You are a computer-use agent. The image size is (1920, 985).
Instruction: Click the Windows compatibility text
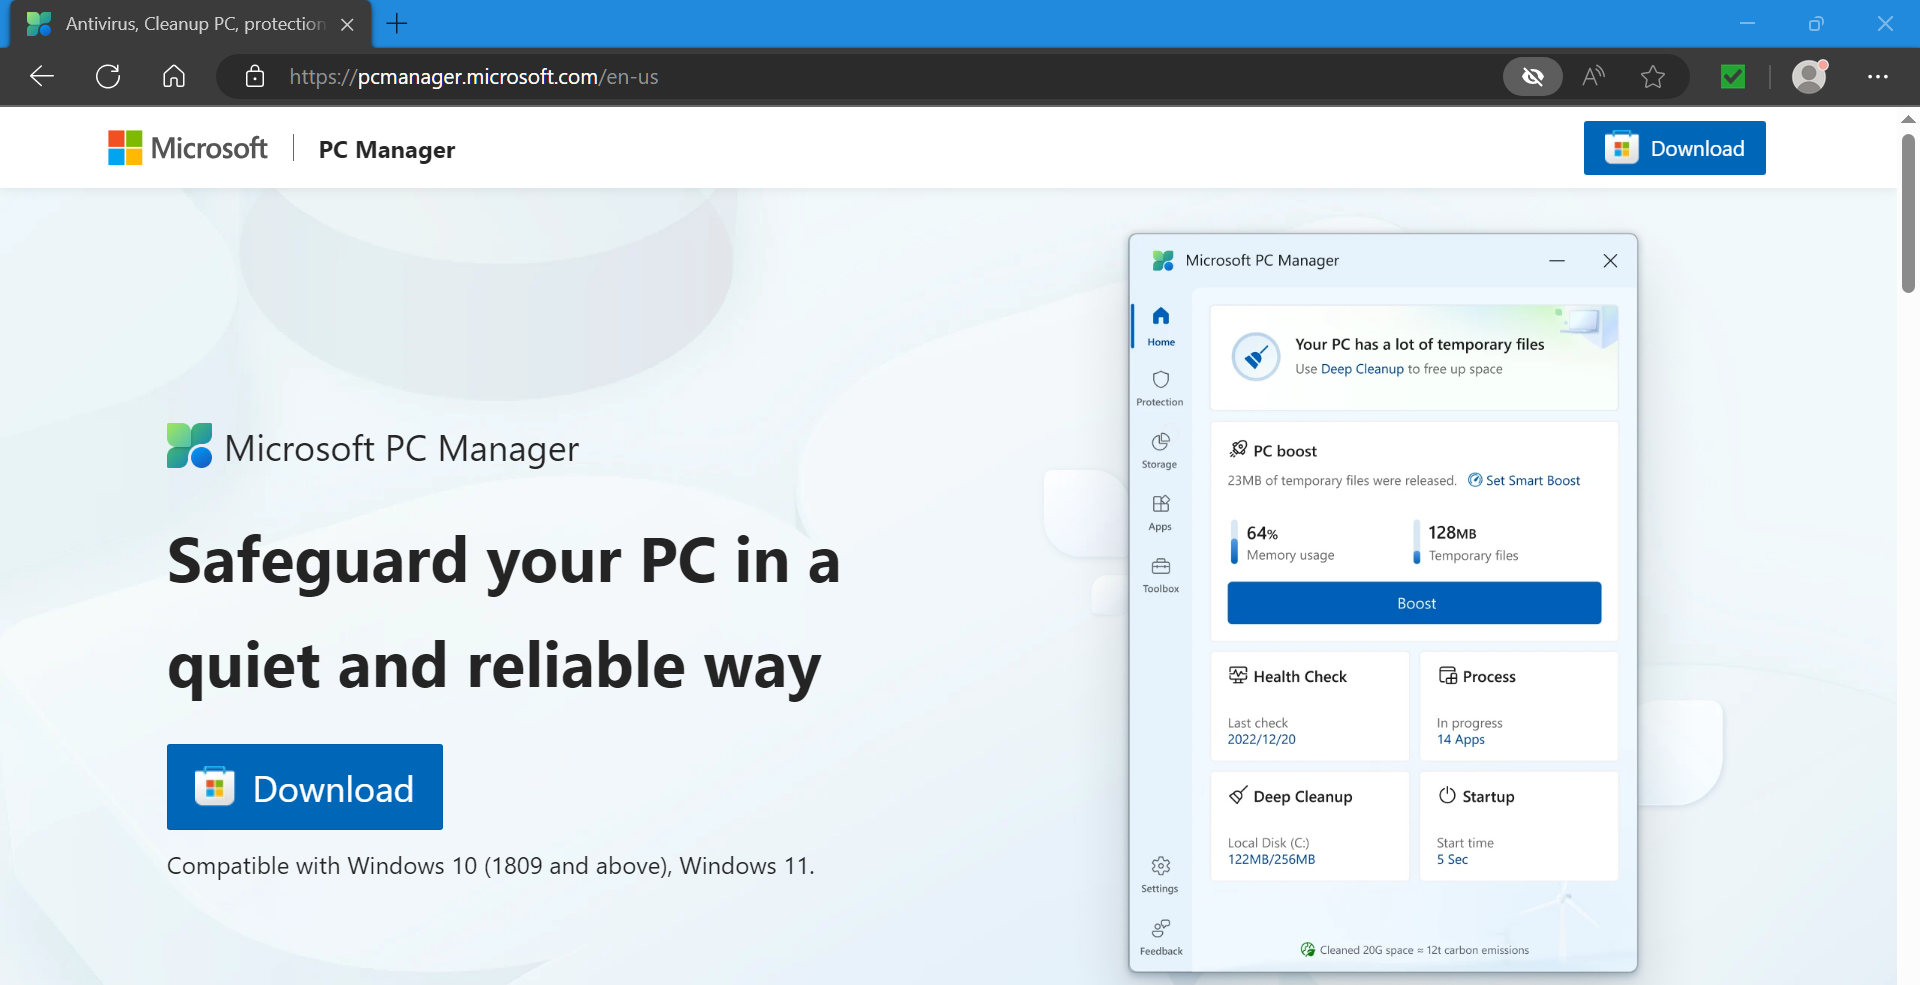[x=491, y=866]
